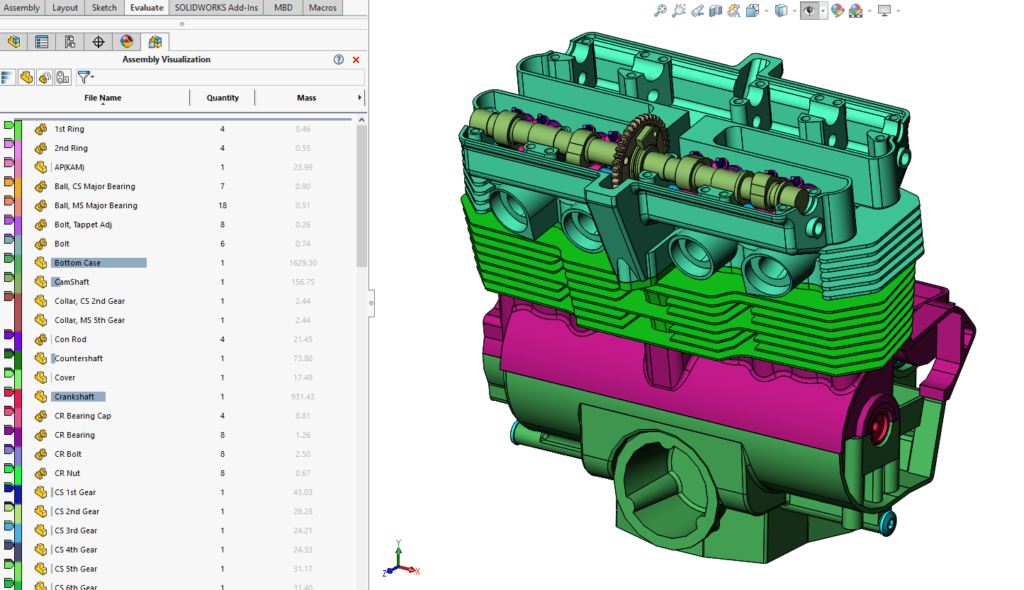Activate the Section View tool

point(716,10)
